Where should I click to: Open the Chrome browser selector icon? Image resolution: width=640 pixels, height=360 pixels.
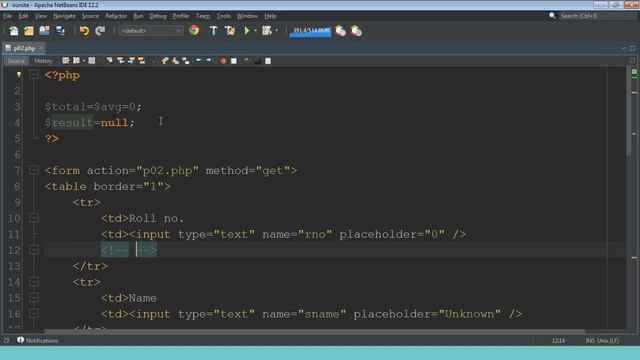[x=194, y=31]
